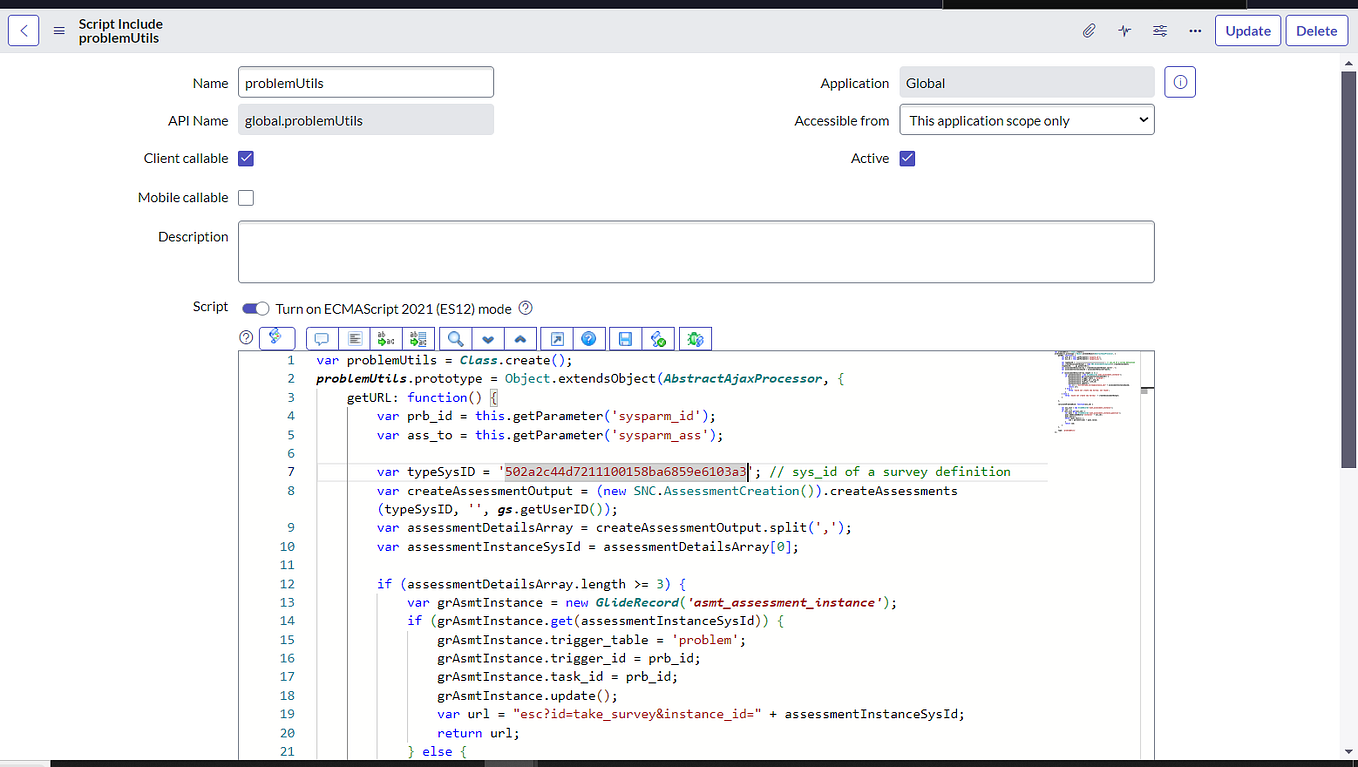Open the Replace icon in the script toolbar

[x=386, y=338]
